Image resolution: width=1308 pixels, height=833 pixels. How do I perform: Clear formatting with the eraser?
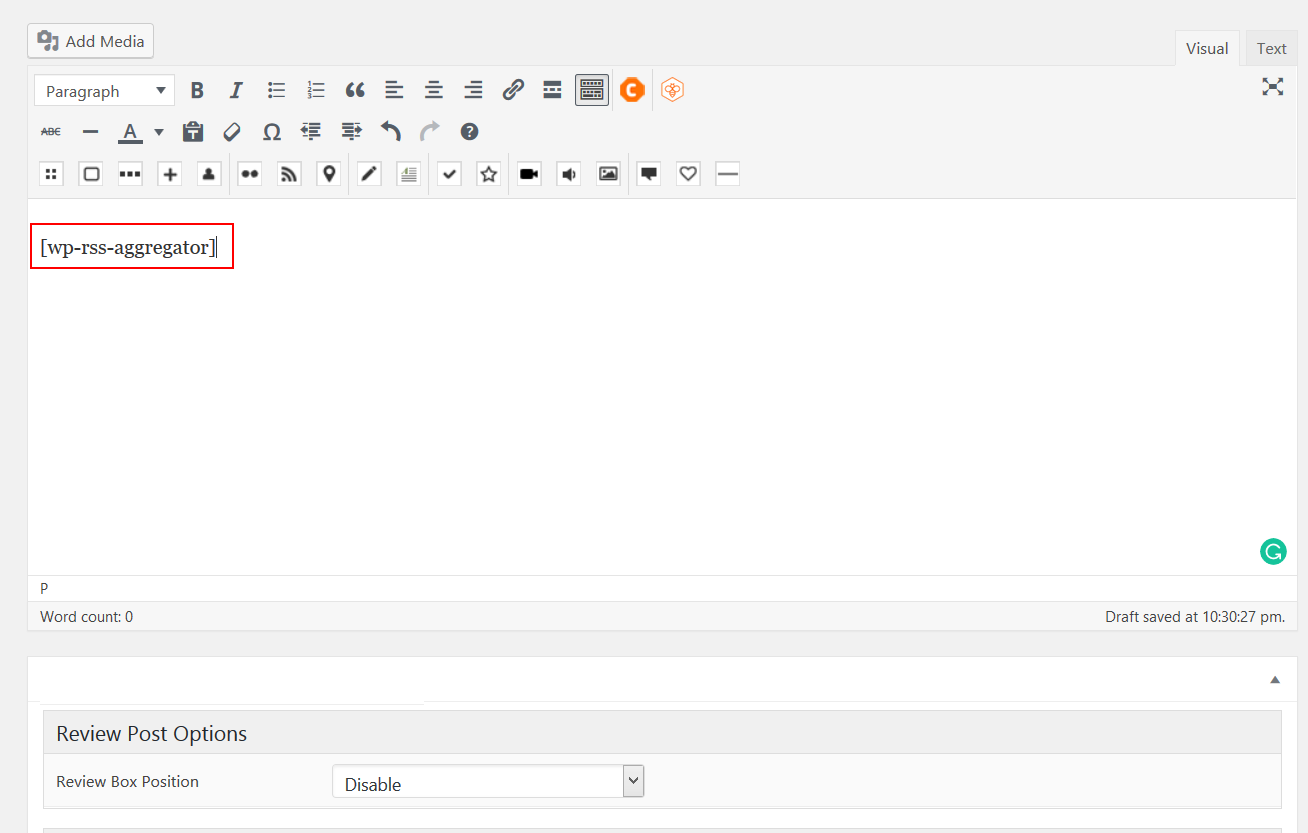pyautogui.click(x=232, y=132)
